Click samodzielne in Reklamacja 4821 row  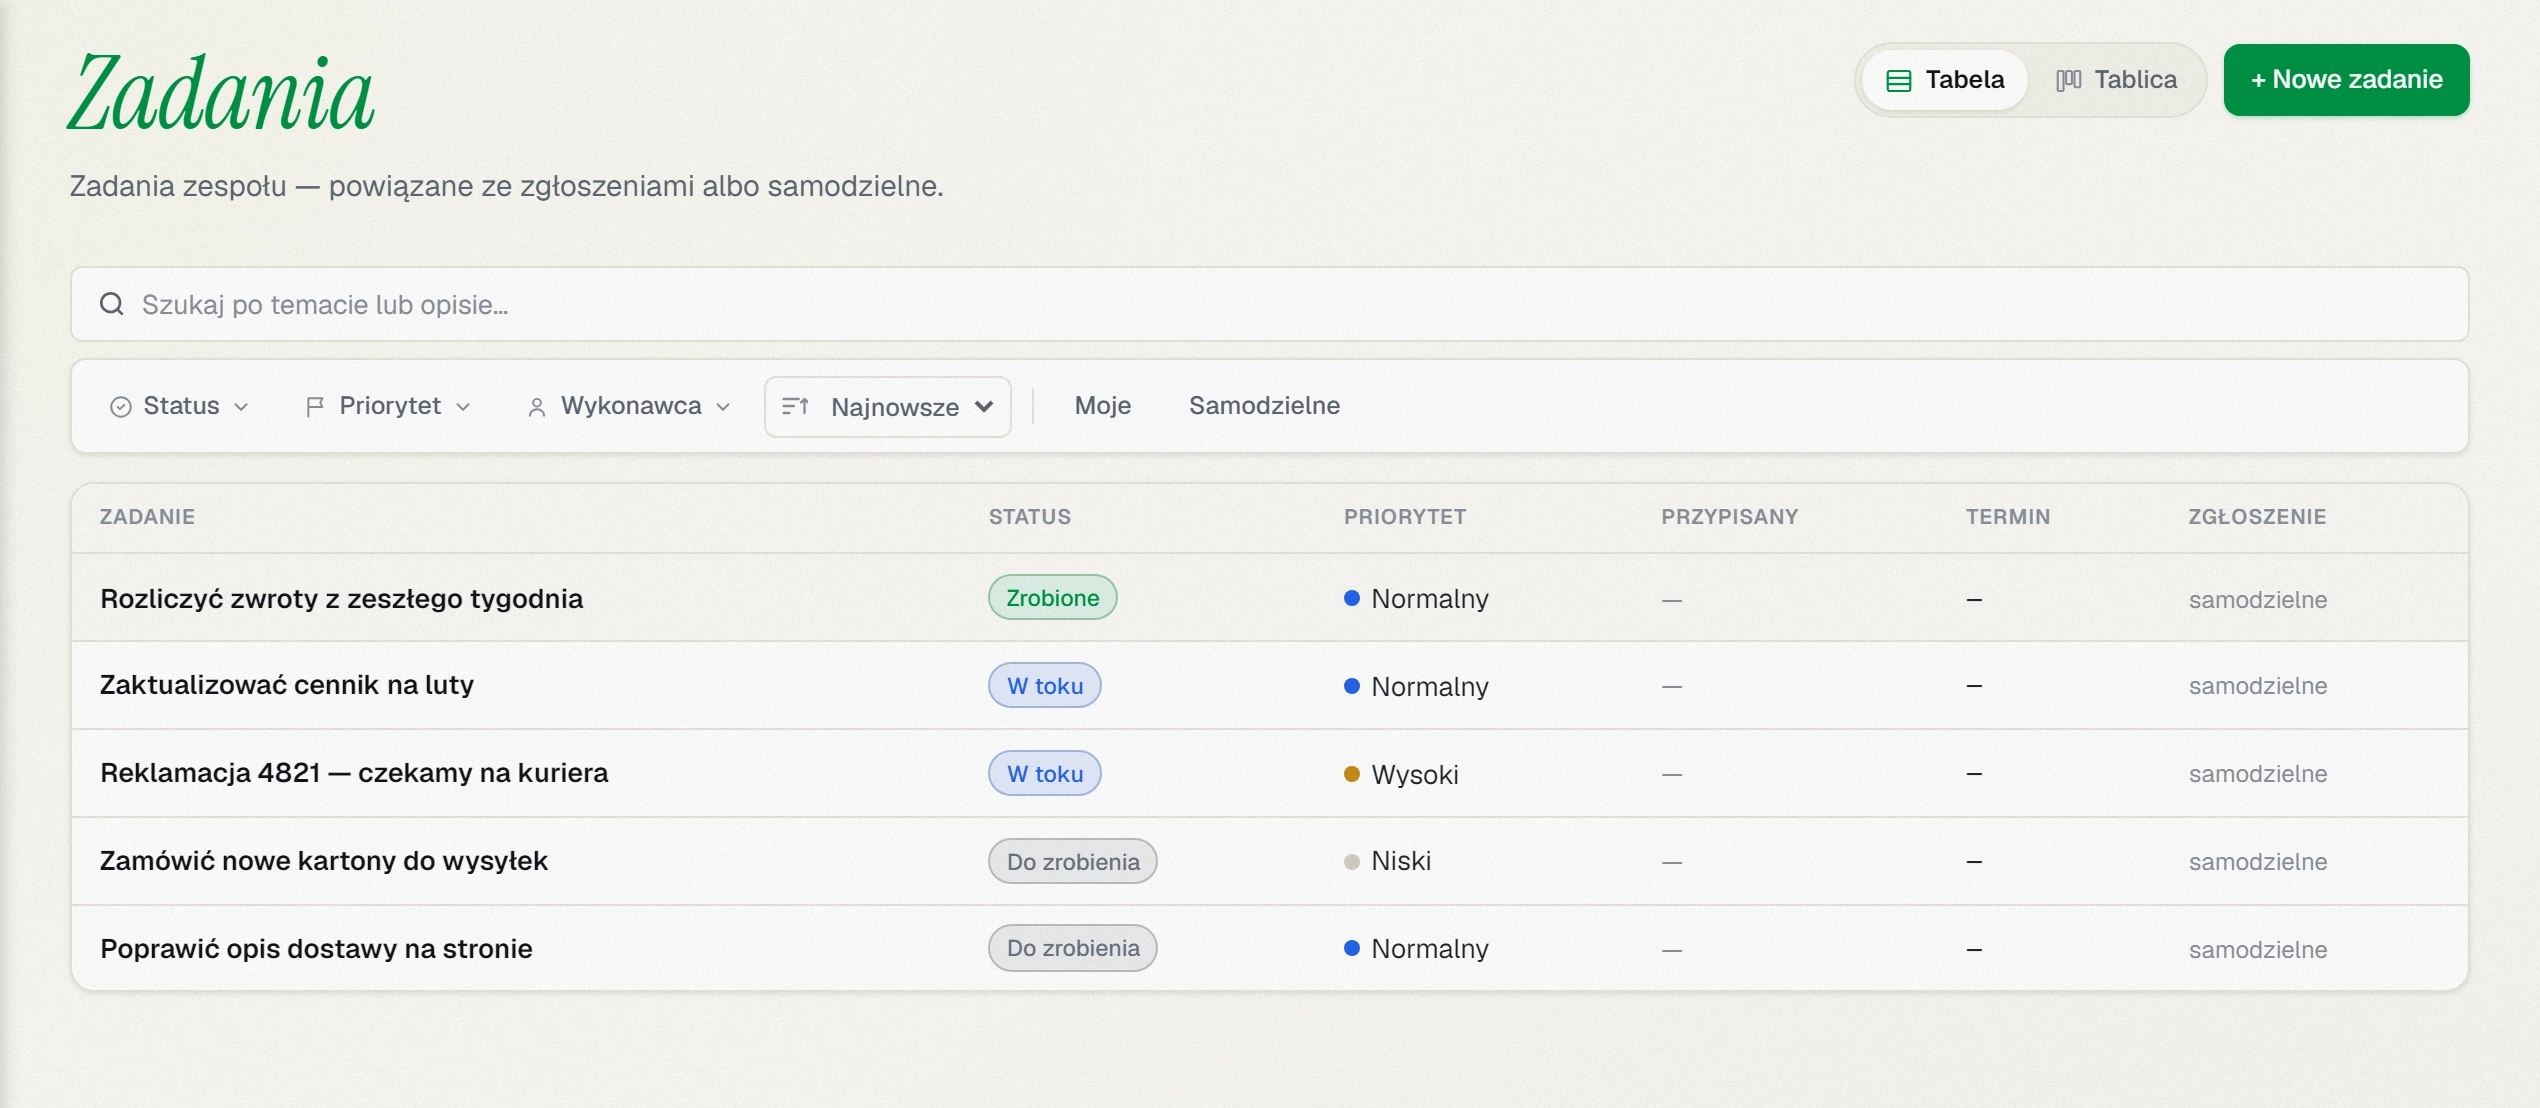click(2257, 774)
